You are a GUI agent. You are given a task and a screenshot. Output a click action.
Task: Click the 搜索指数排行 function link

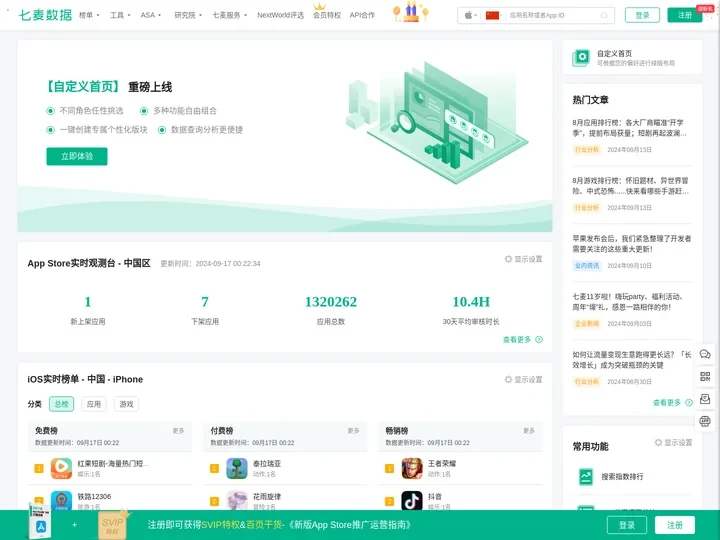(x=622, y=477)
